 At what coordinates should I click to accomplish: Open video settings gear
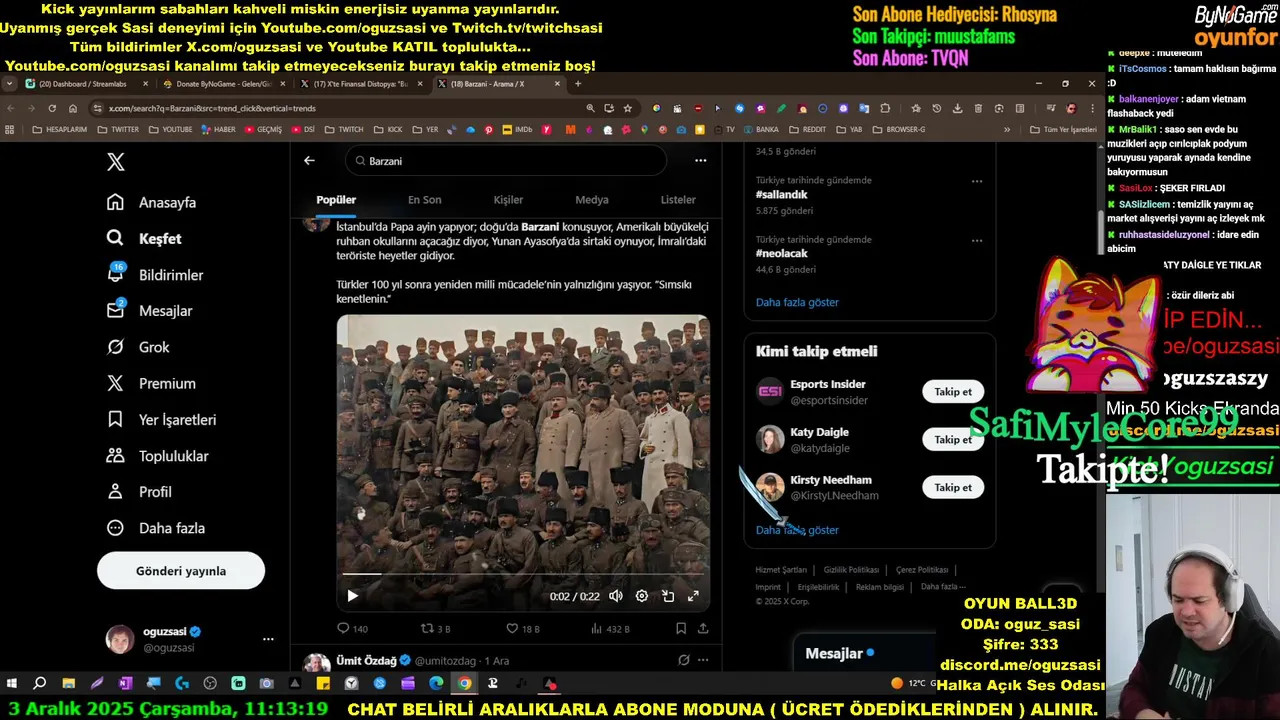(x=641, y=596)
